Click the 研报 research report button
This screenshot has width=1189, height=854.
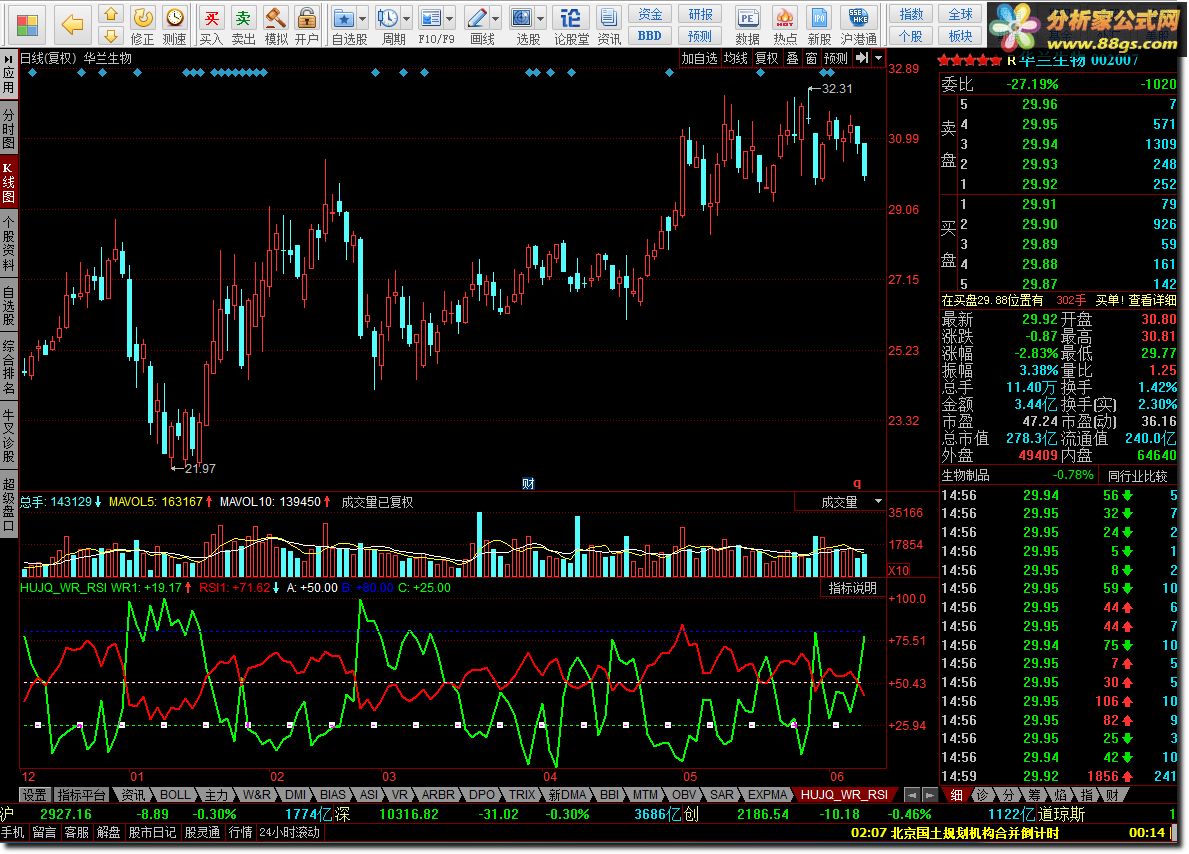click(x=700, y=14)
